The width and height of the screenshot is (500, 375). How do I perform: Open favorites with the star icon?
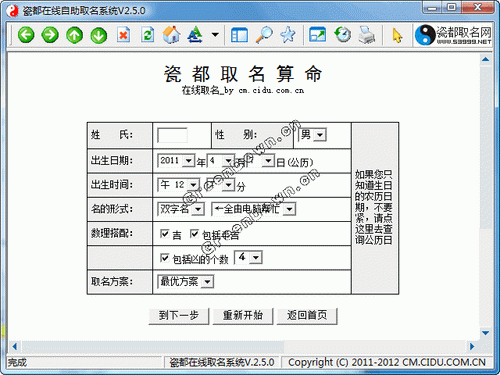[x=288, y=35]
